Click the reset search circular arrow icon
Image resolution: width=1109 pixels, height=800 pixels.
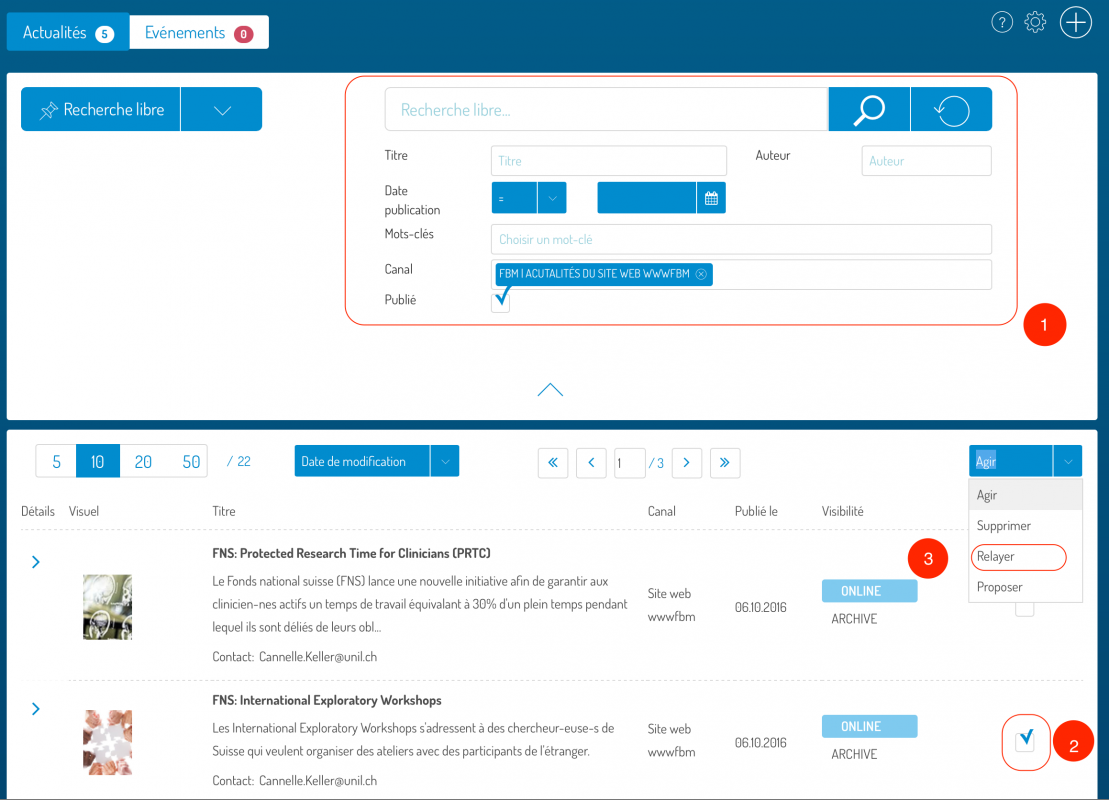(x=951, y=109)
